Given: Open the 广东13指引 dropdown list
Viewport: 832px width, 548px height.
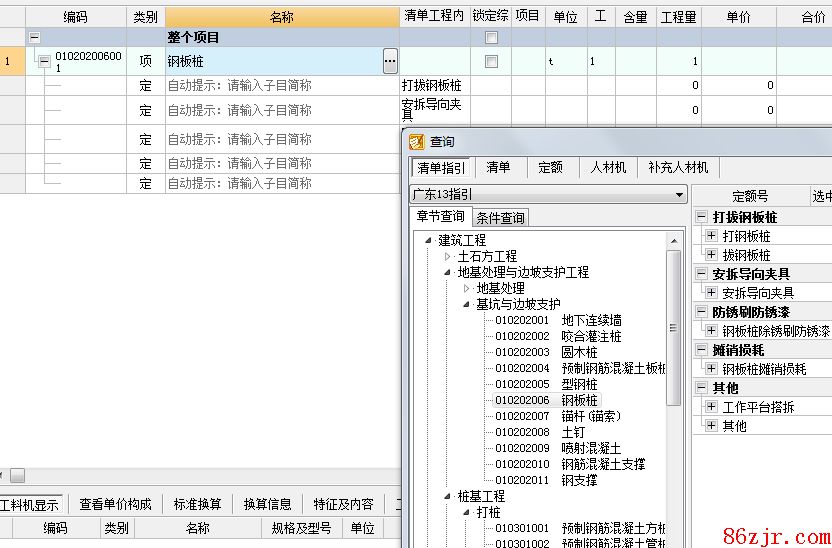Looking at the screenshot, I should coord(680,195).
